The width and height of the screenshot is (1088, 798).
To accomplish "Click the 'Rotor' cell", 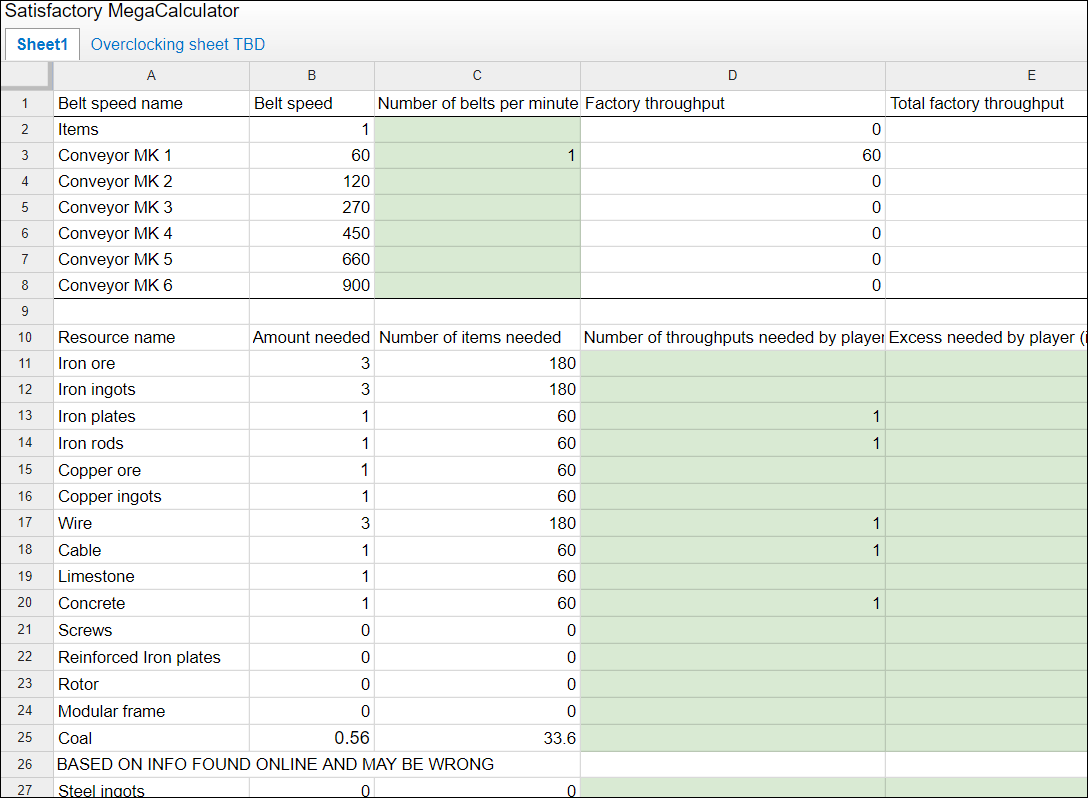I will pos(151,684).
